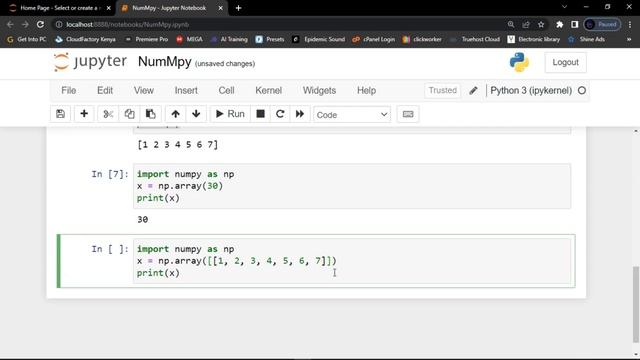Image resolution: width=640 pixels, height=360 pixels.
Task: Switch to the NumMpy Jupyter Notebook tab
Action: 169,8
